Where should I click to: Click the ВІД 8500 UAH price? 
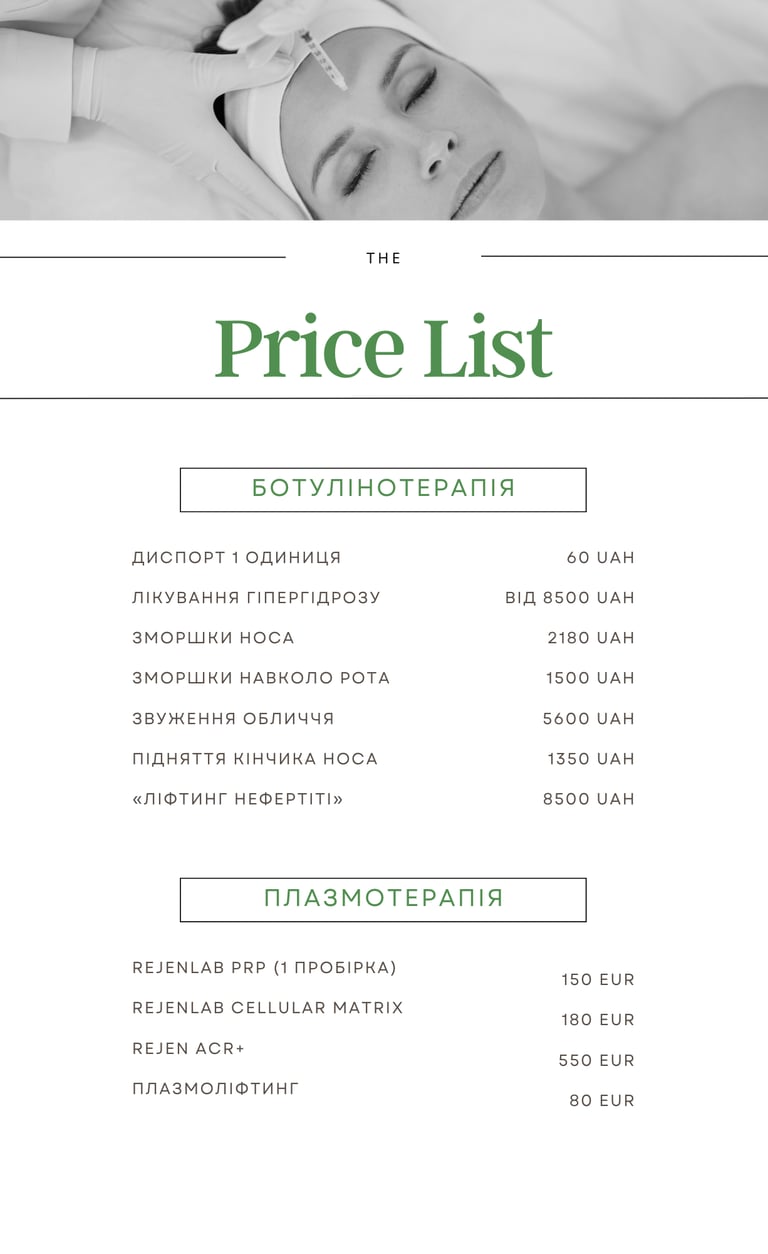pos(570,598)
